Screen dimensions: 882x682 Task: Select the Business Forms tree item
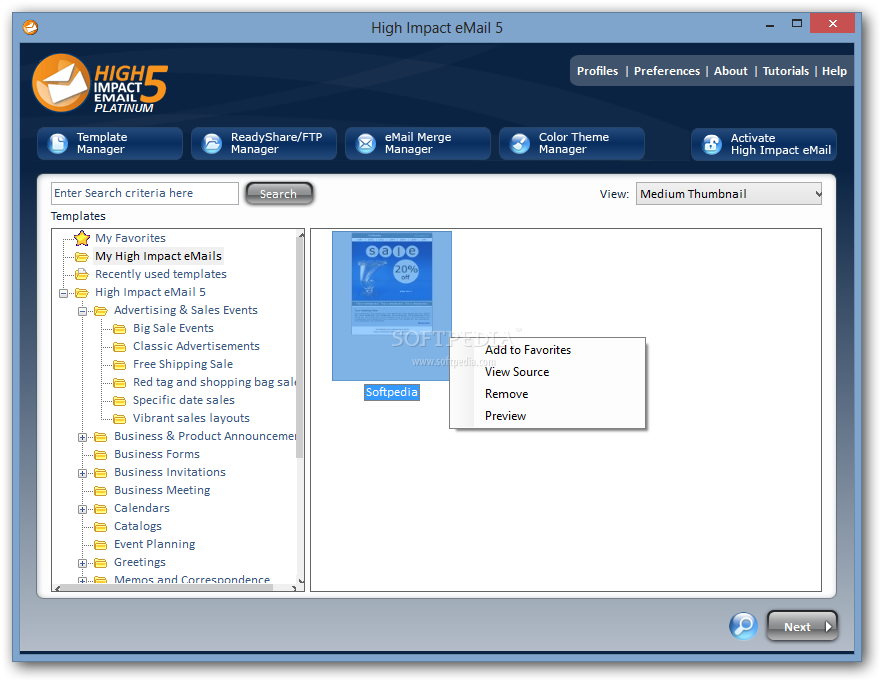tap(156, 454)
